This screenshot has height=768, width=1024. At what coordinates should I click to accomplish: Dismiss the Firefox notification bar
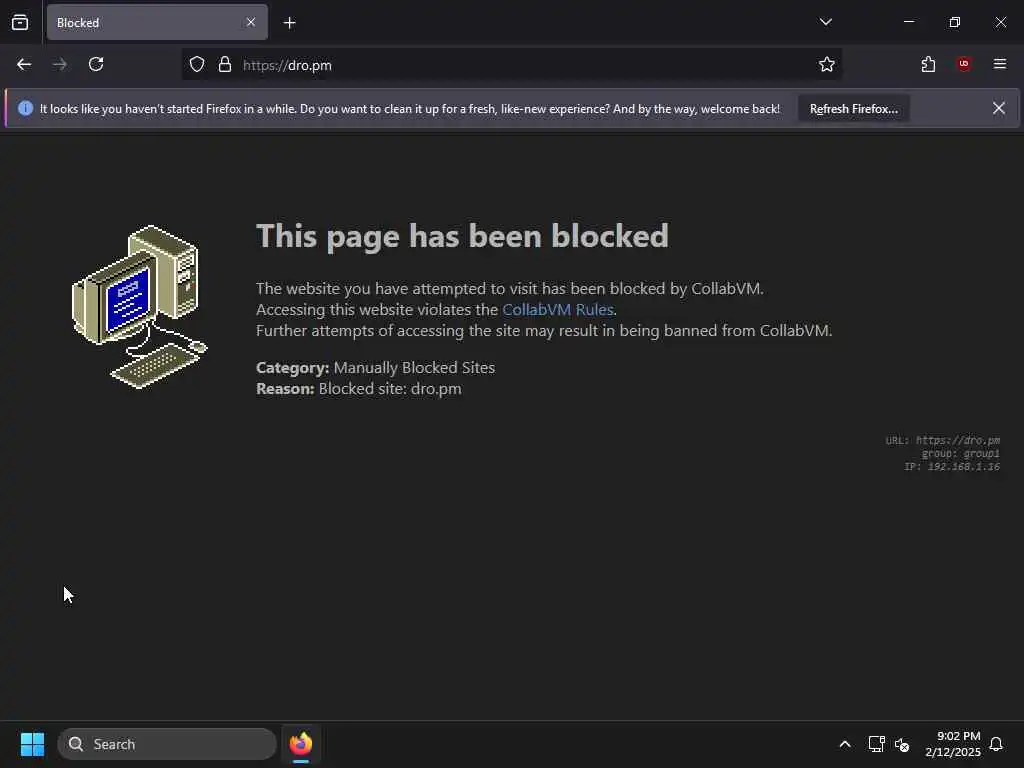[x=999, y=108]
